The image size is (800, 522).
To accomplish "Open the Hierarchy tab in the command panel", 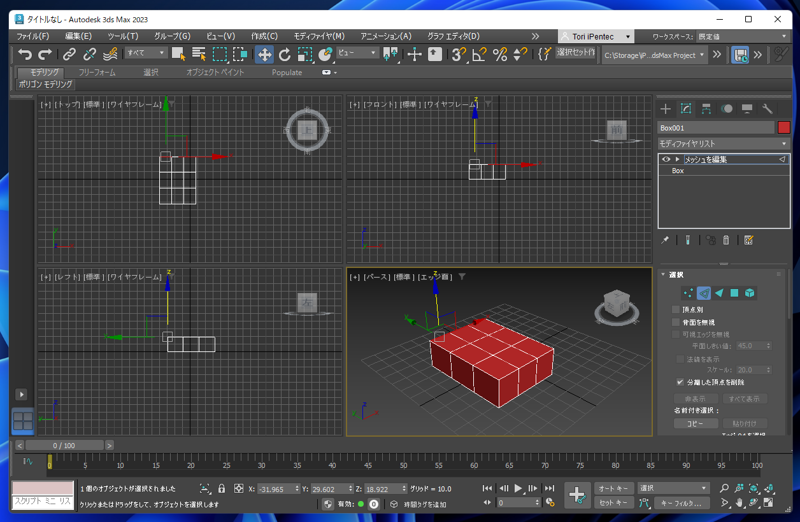I will (706, 109).
